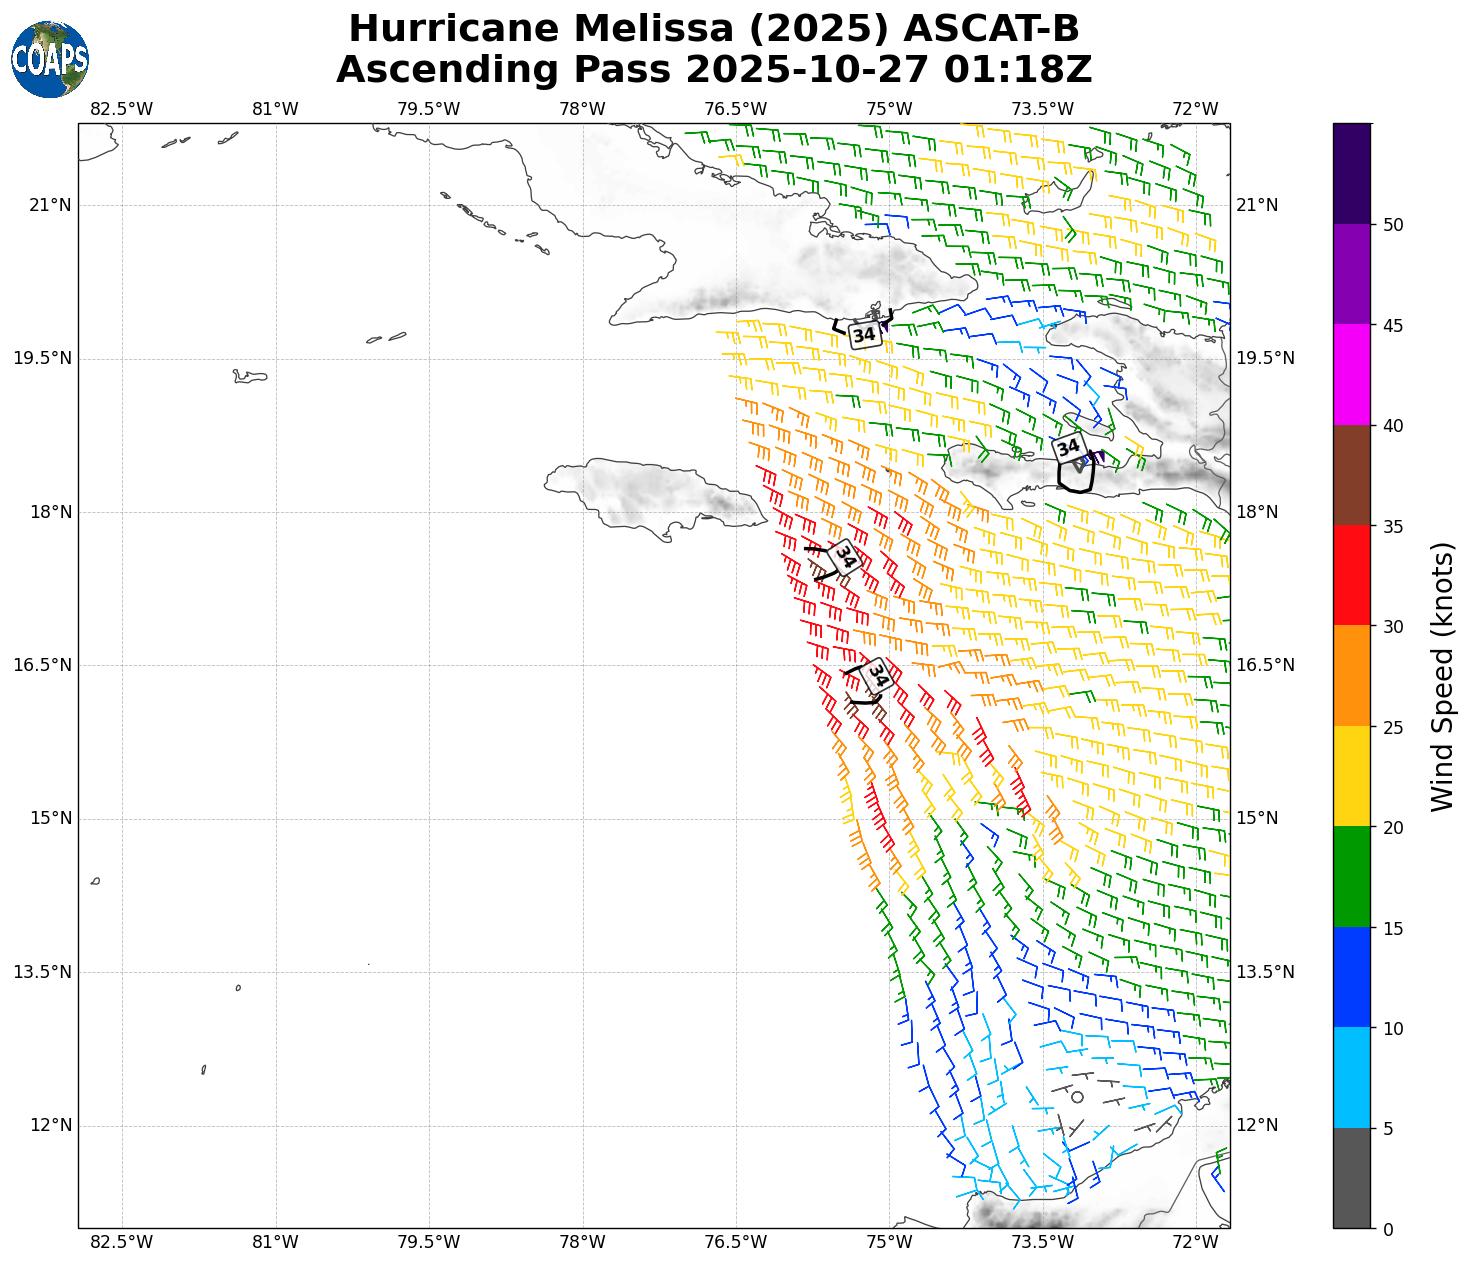Click the Wind Speed (knots) colorbar label

click(x=1442, y=677)
